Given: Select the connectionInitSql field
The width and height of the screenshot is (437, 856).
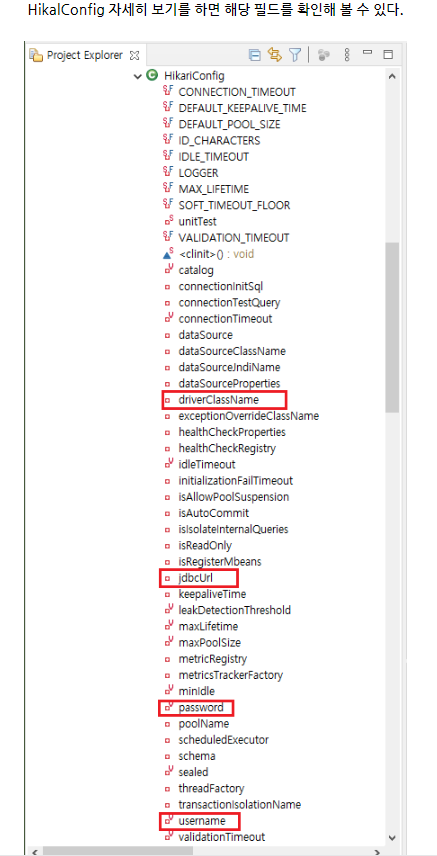Looking at the screenshot, I should point(221,287).
